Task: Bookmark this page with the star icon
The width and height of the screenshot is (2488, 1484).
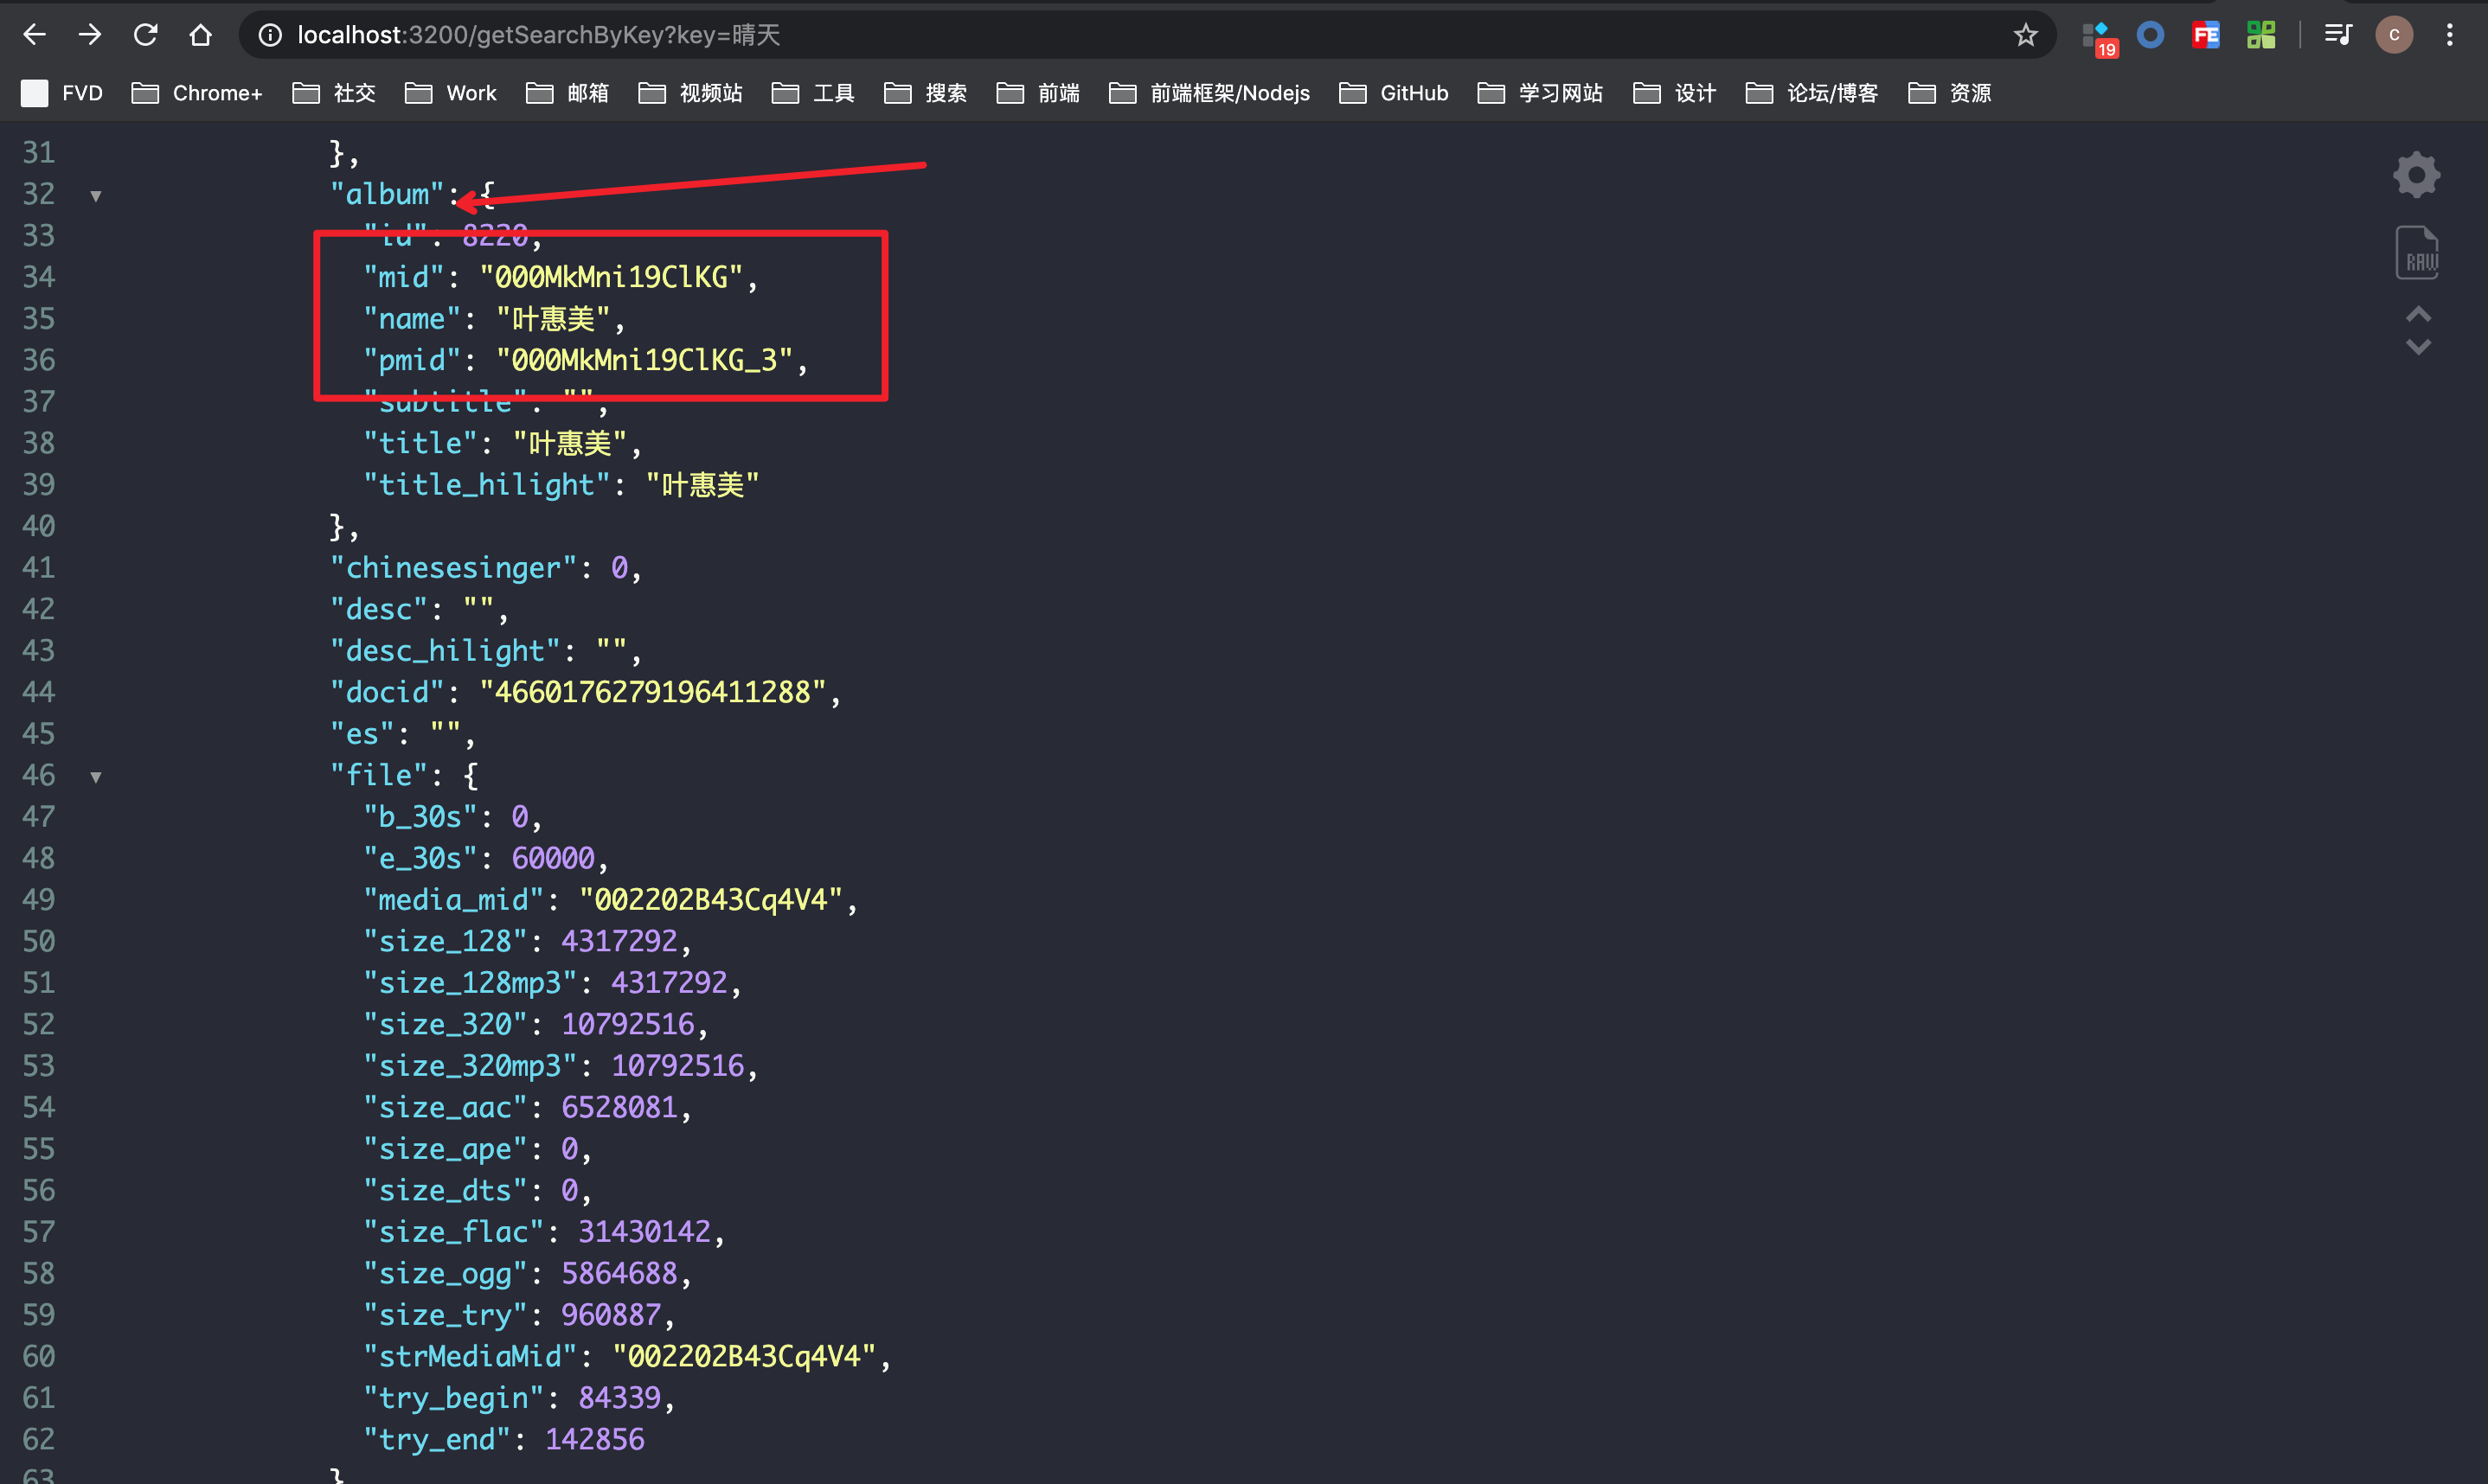Action: pyautogui.click(x=2025, y=36)
